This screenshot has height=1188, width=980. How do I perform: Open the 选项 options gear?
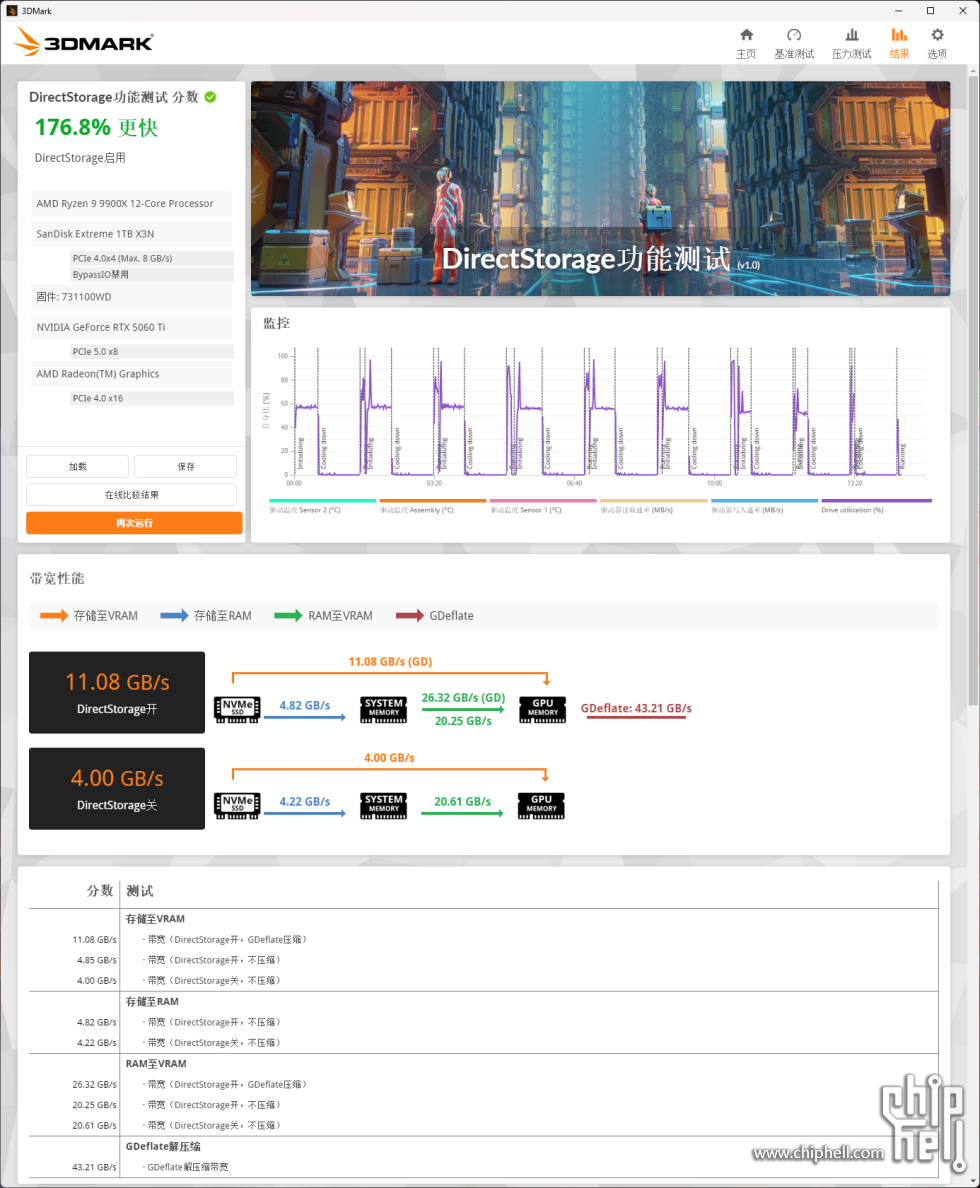[937, 43]
